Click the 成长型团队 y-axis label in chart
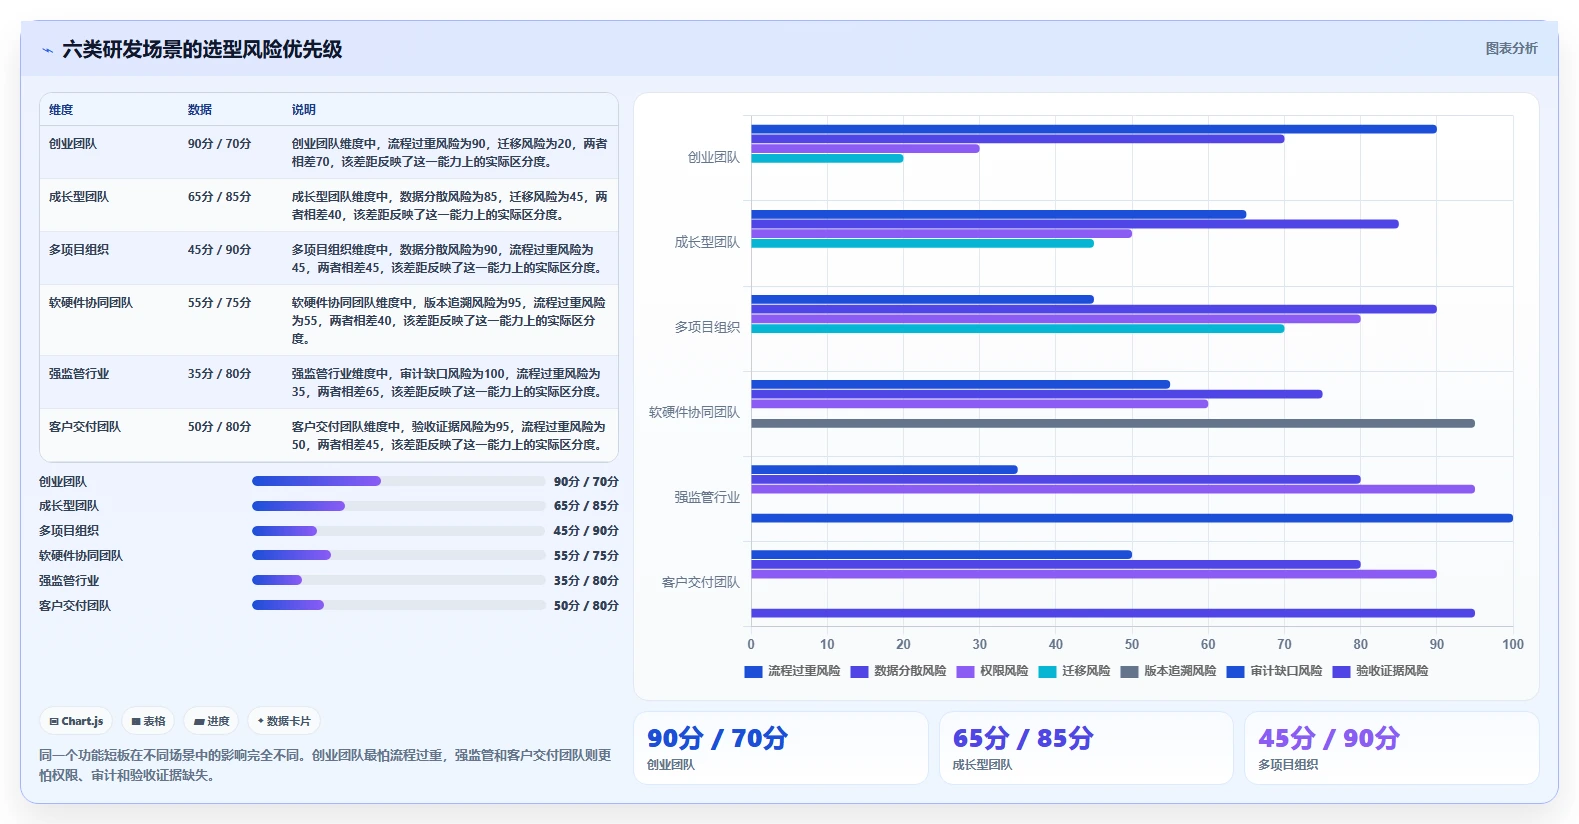This screenshot has height=824, width=1579. 707,242
